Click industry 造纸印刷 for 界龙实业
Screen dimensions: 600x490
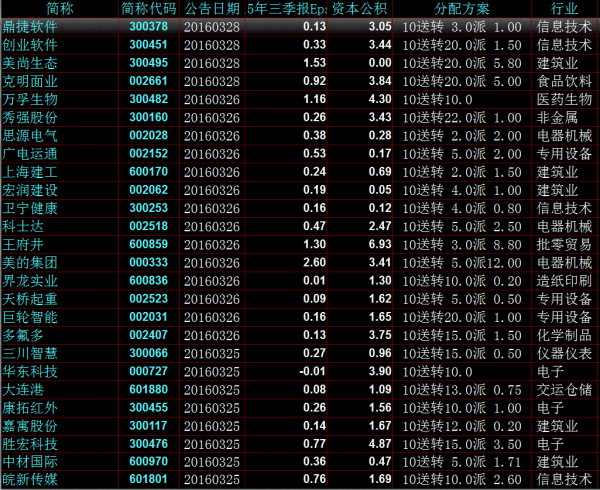click(564, 281)
